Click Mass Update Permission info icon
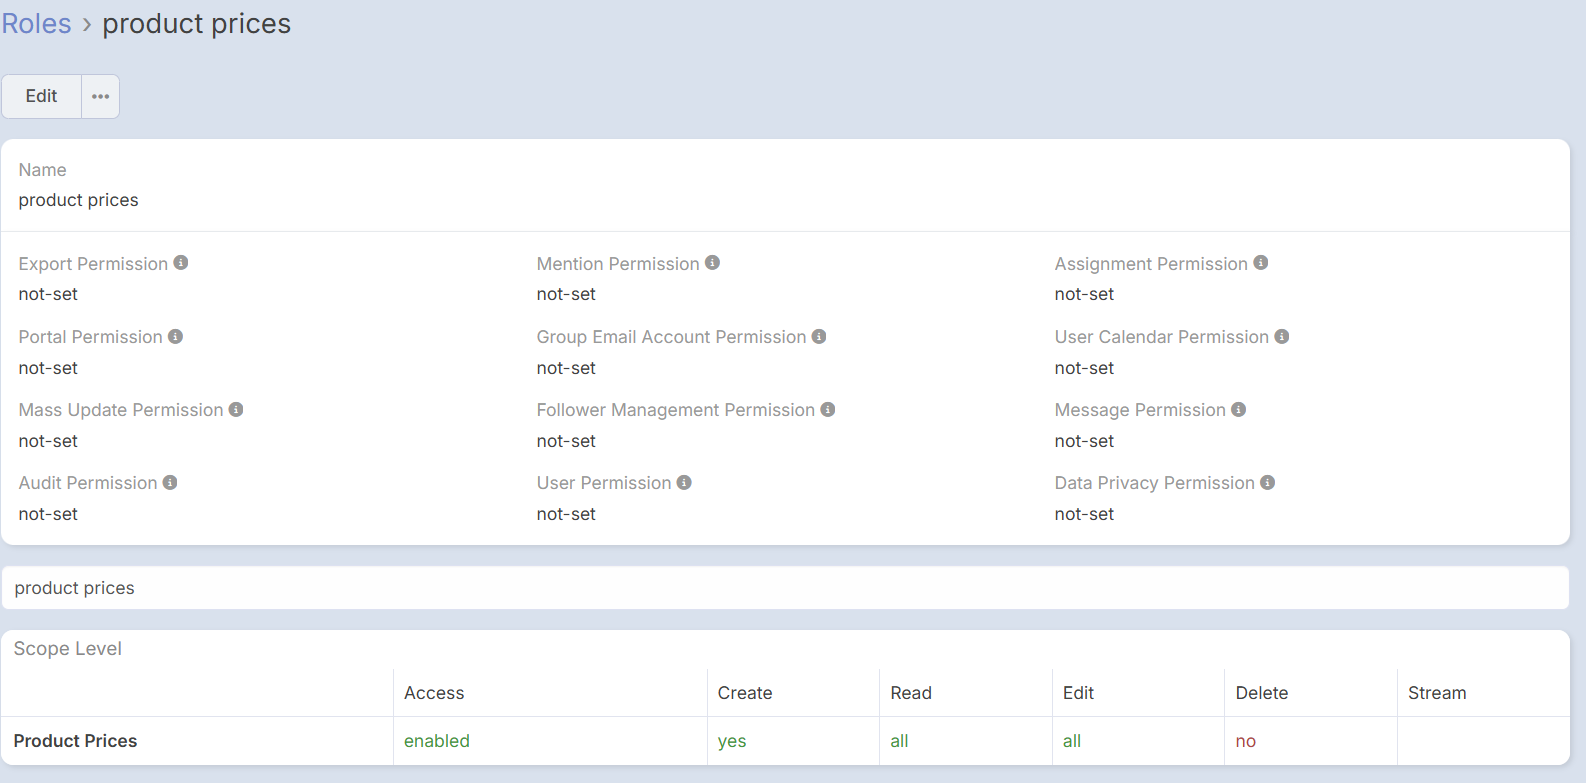The width and height of the screenshot is (1586, 783). tap(236, 410)
